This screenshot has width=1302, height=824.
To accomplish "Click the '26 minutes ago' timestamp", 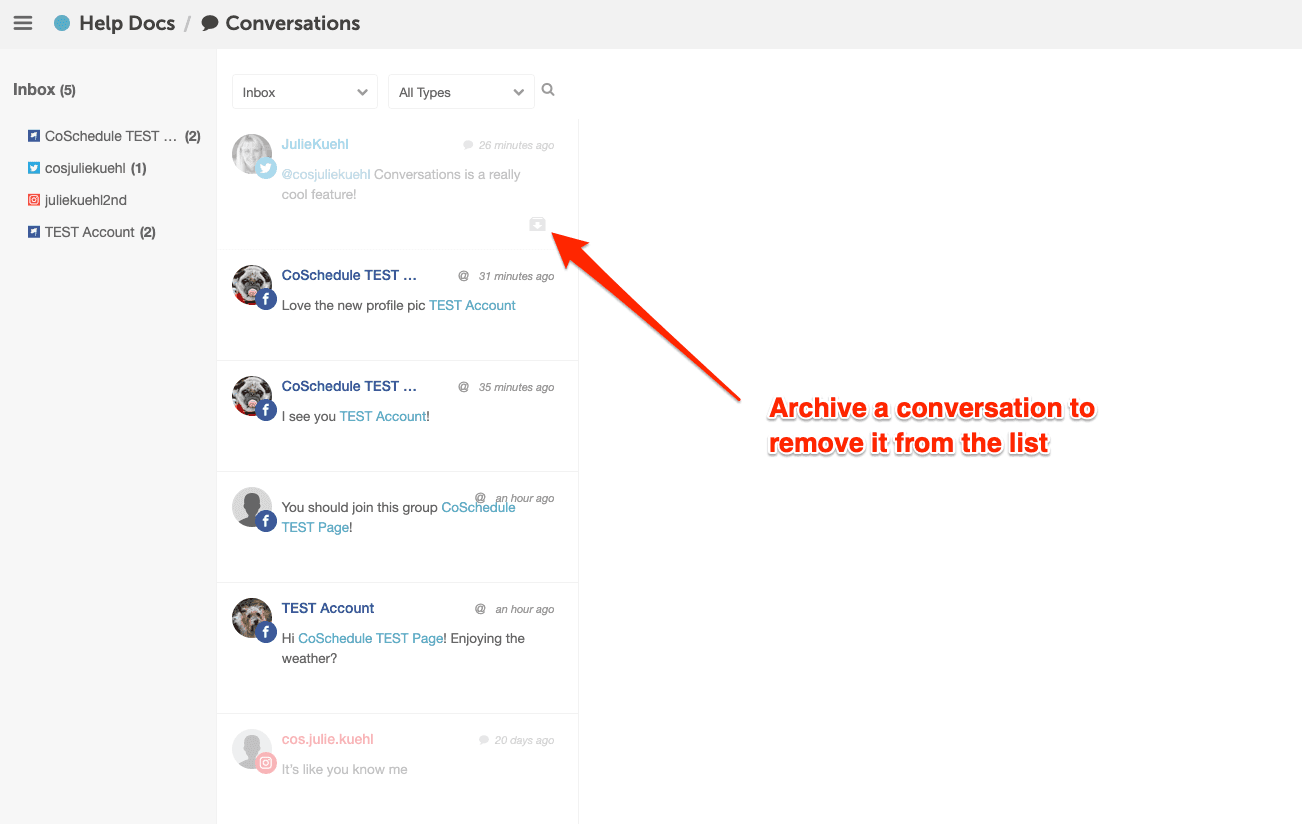I will click(x=516, y=145).
